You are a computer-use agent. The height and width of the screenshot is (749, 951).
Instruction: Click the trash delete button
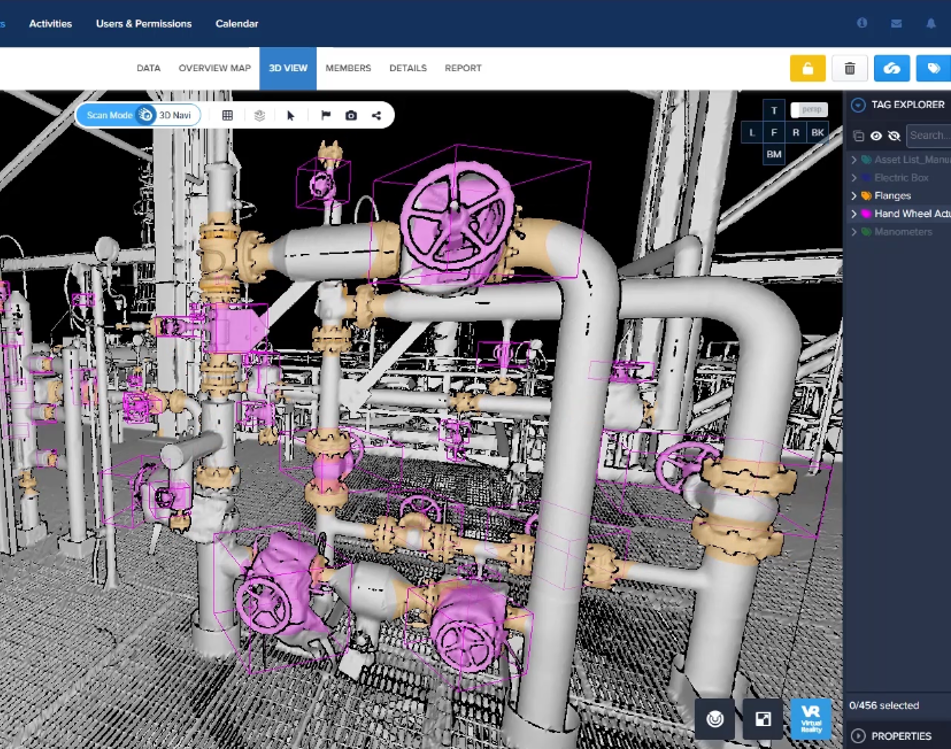[x=849, y=69]
